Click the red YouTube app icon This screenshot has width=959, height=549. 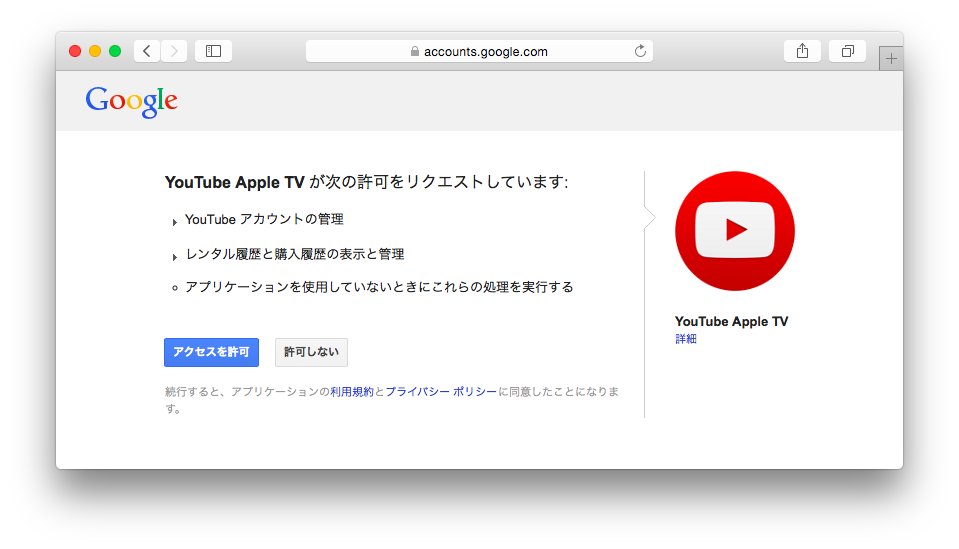coord(735,231)
